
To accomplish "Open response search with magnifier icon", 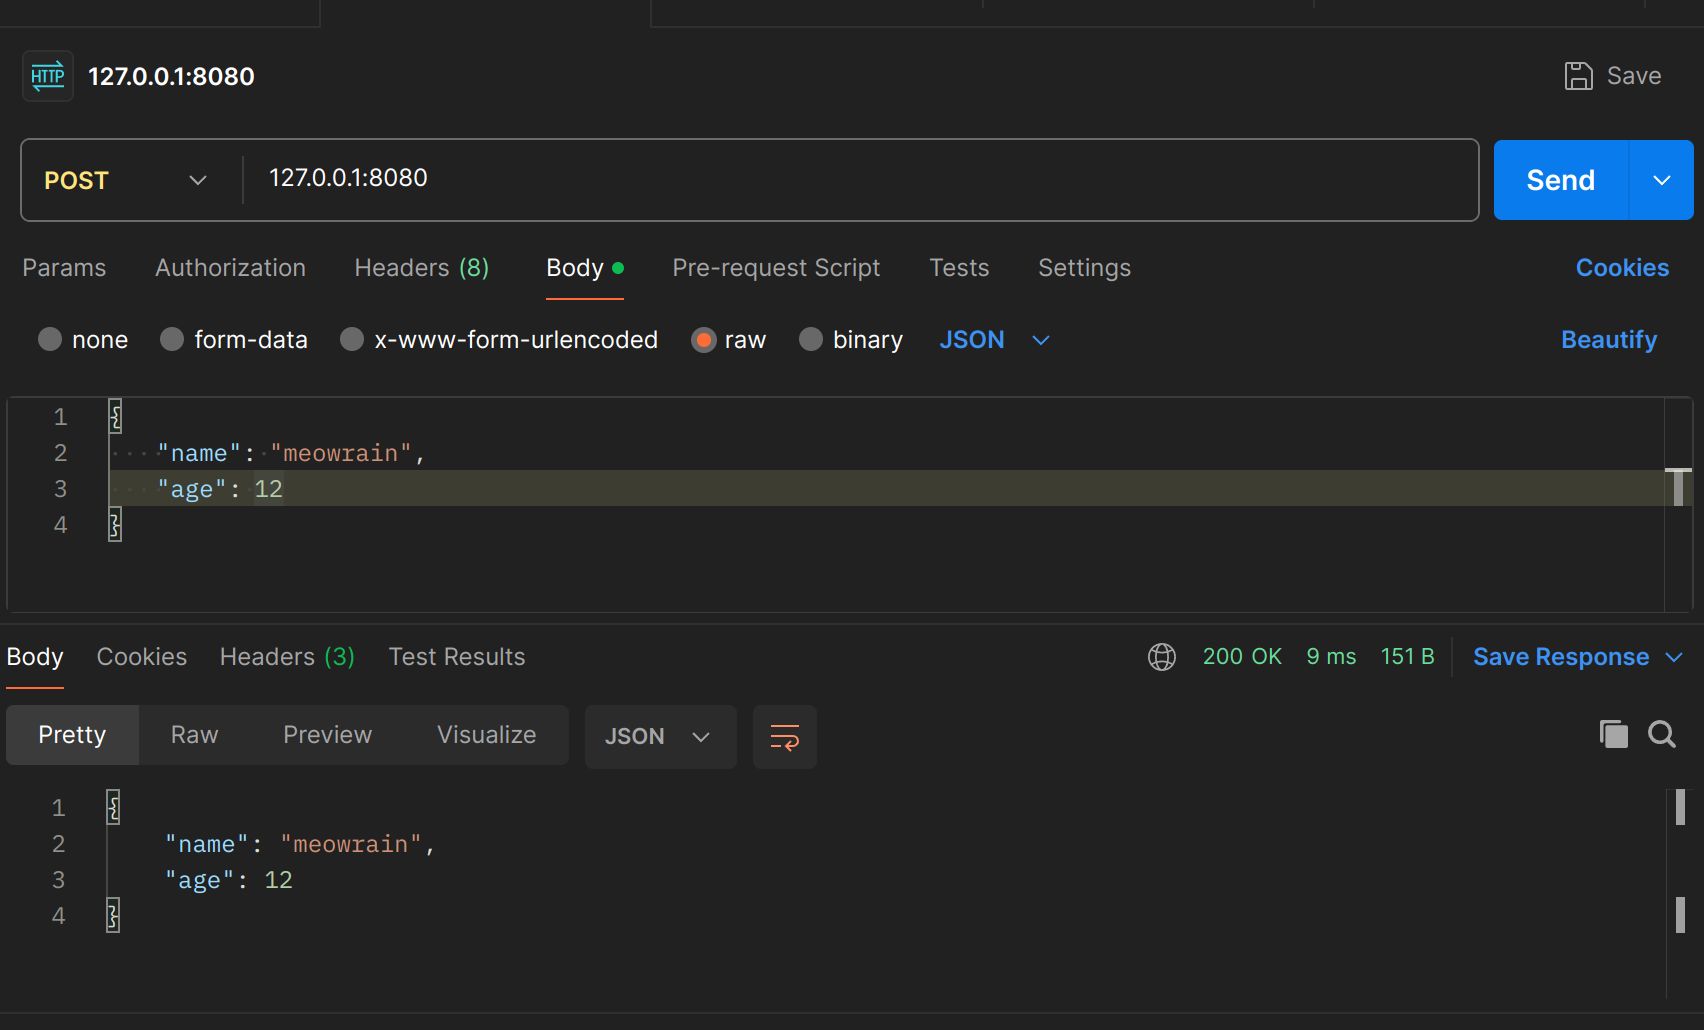I will [1662, 735].
